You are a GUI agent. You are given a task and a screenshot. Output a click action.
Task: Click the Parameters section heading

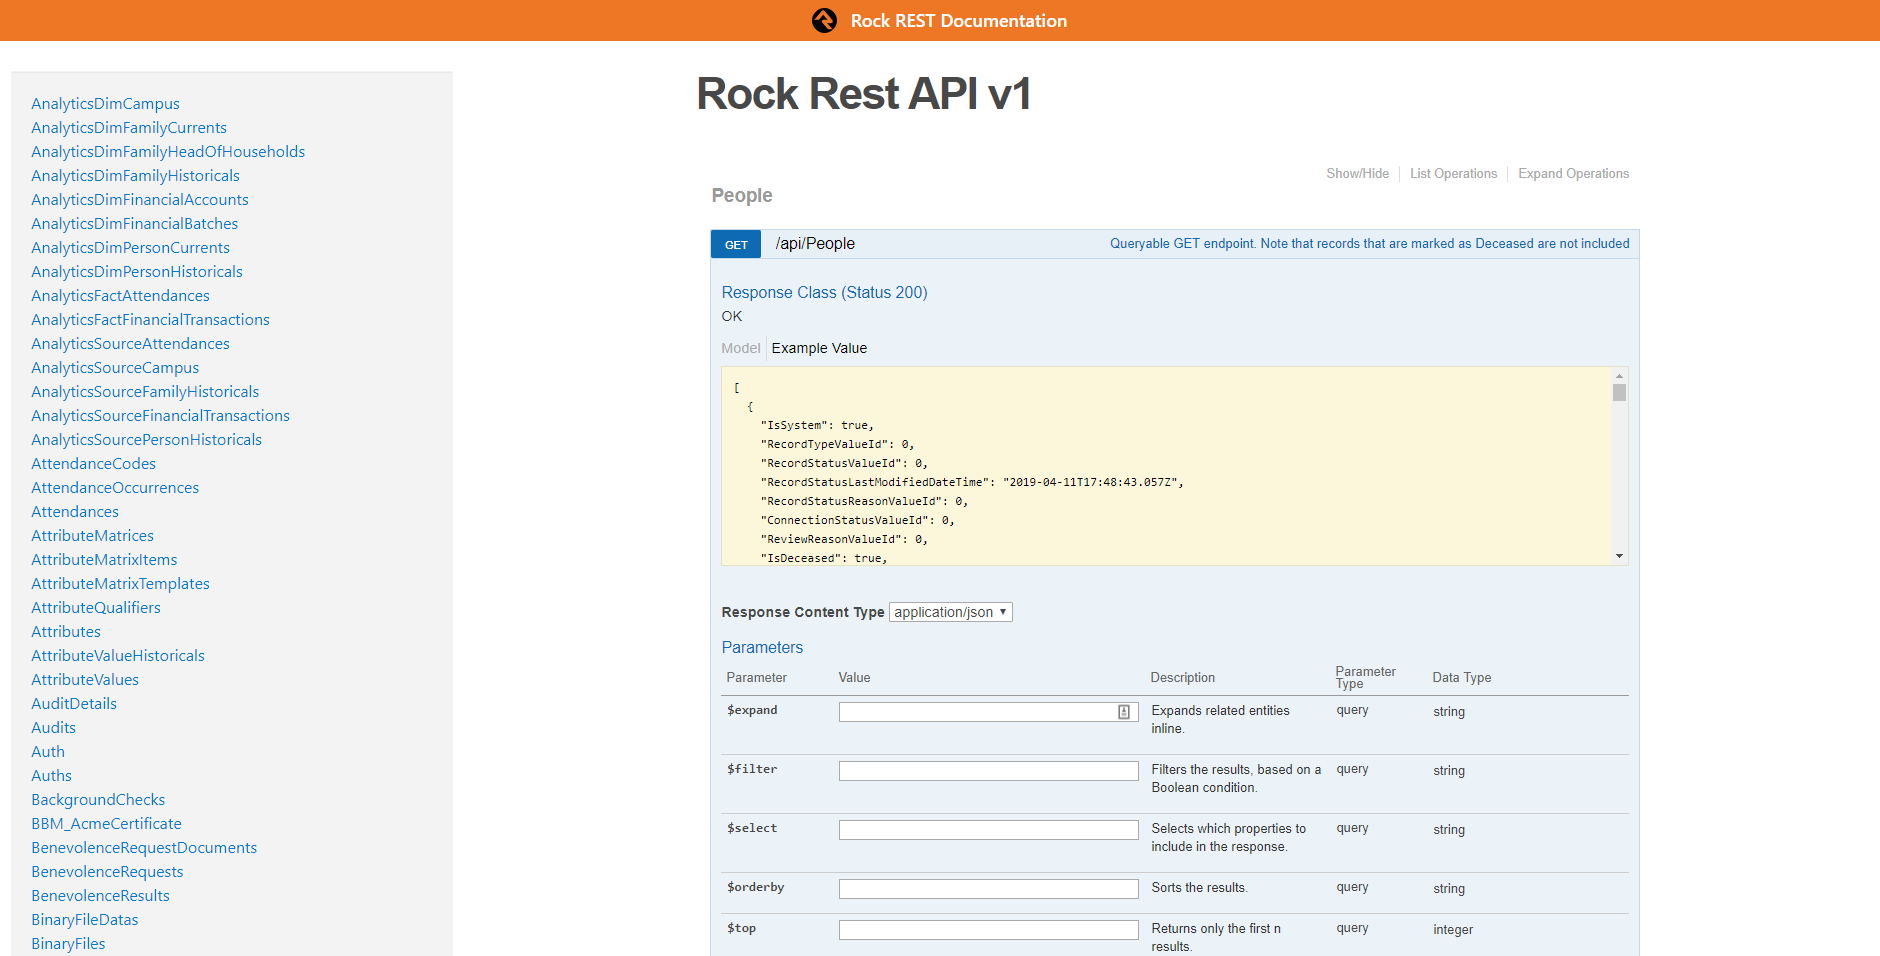(x=762, y=647)
